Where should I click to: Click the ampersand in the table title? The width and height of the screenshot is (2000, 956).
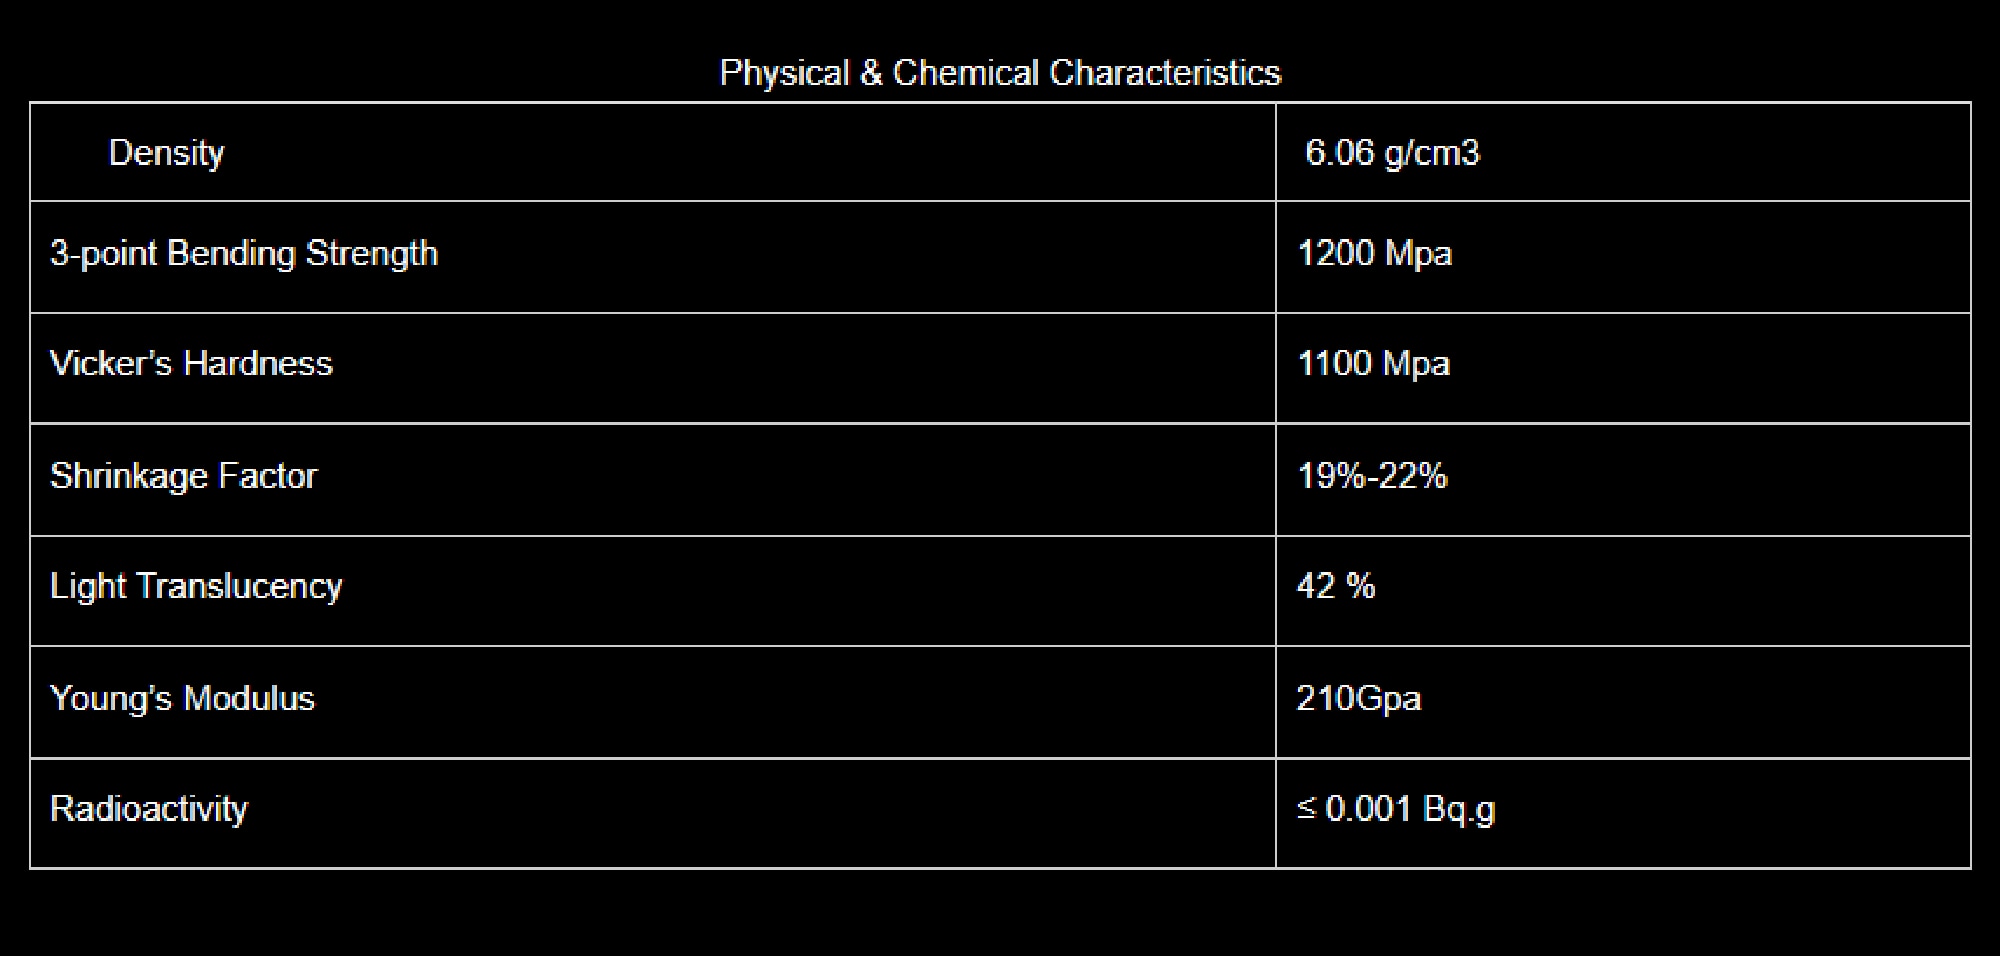[x=870, y=73]
